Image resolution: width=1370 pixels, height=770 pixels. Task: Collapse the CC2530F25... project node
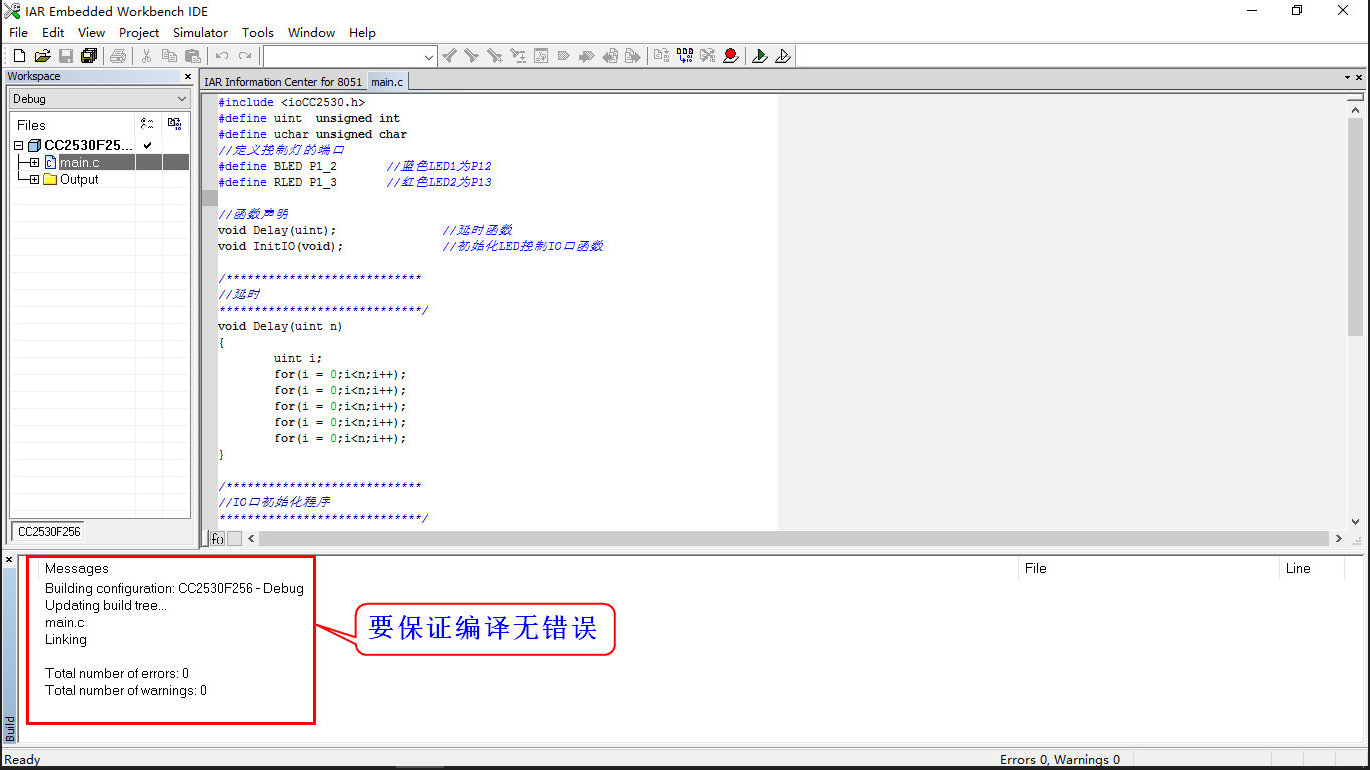tap(19, 146)
